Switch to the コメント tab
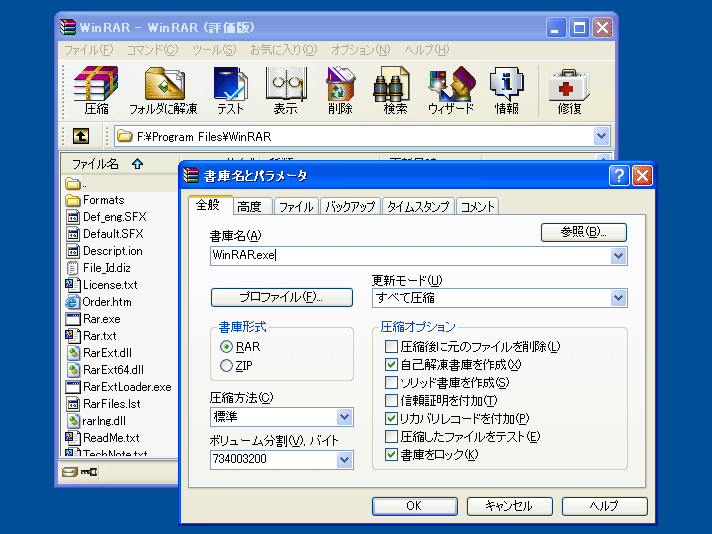Viewport: 712px width, 534px height. [x=477, y=207]
